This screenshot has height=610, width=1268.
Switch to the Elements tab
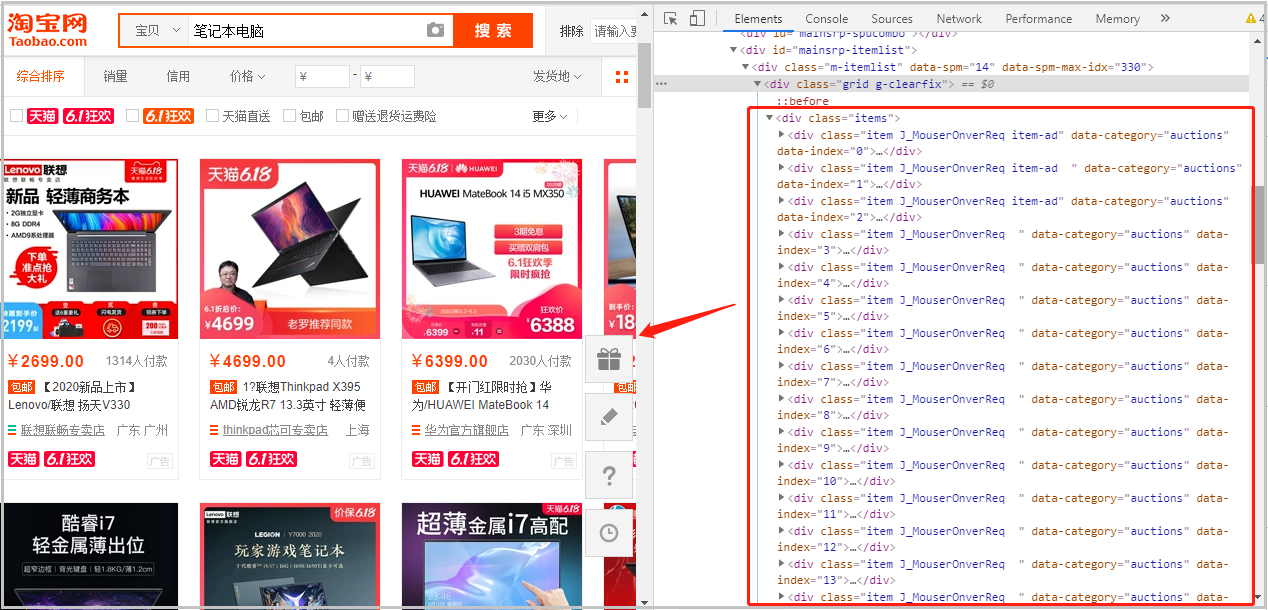click(758, 18)
